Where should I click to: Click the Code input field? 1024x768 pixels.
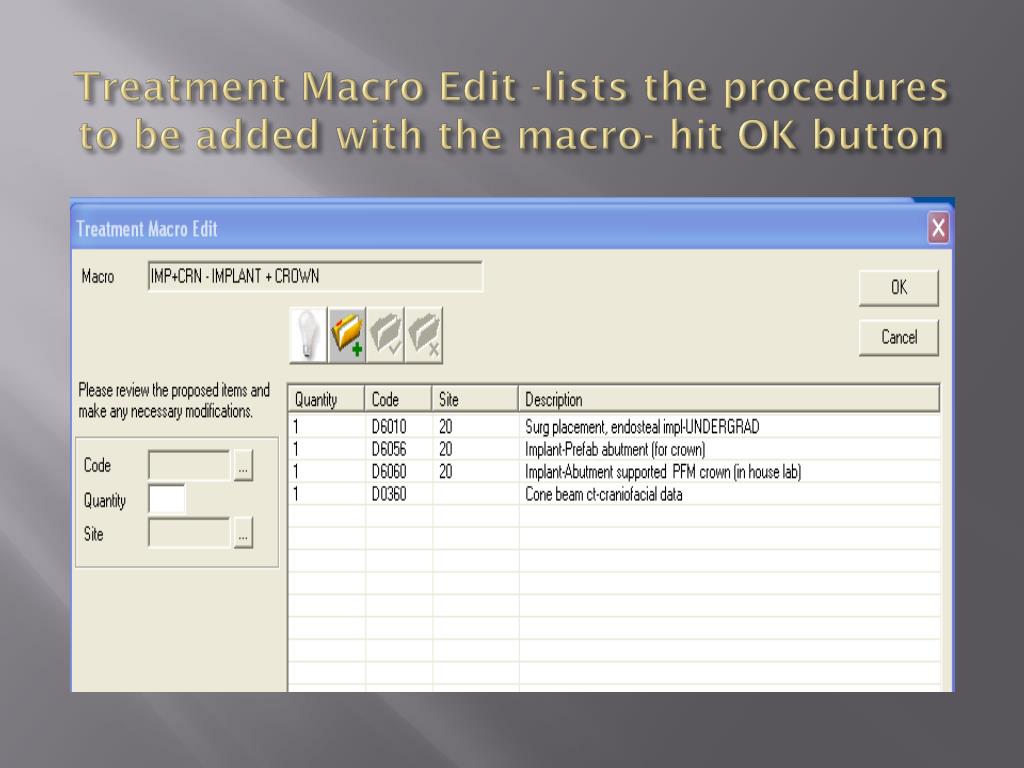[x=189, y=466]
